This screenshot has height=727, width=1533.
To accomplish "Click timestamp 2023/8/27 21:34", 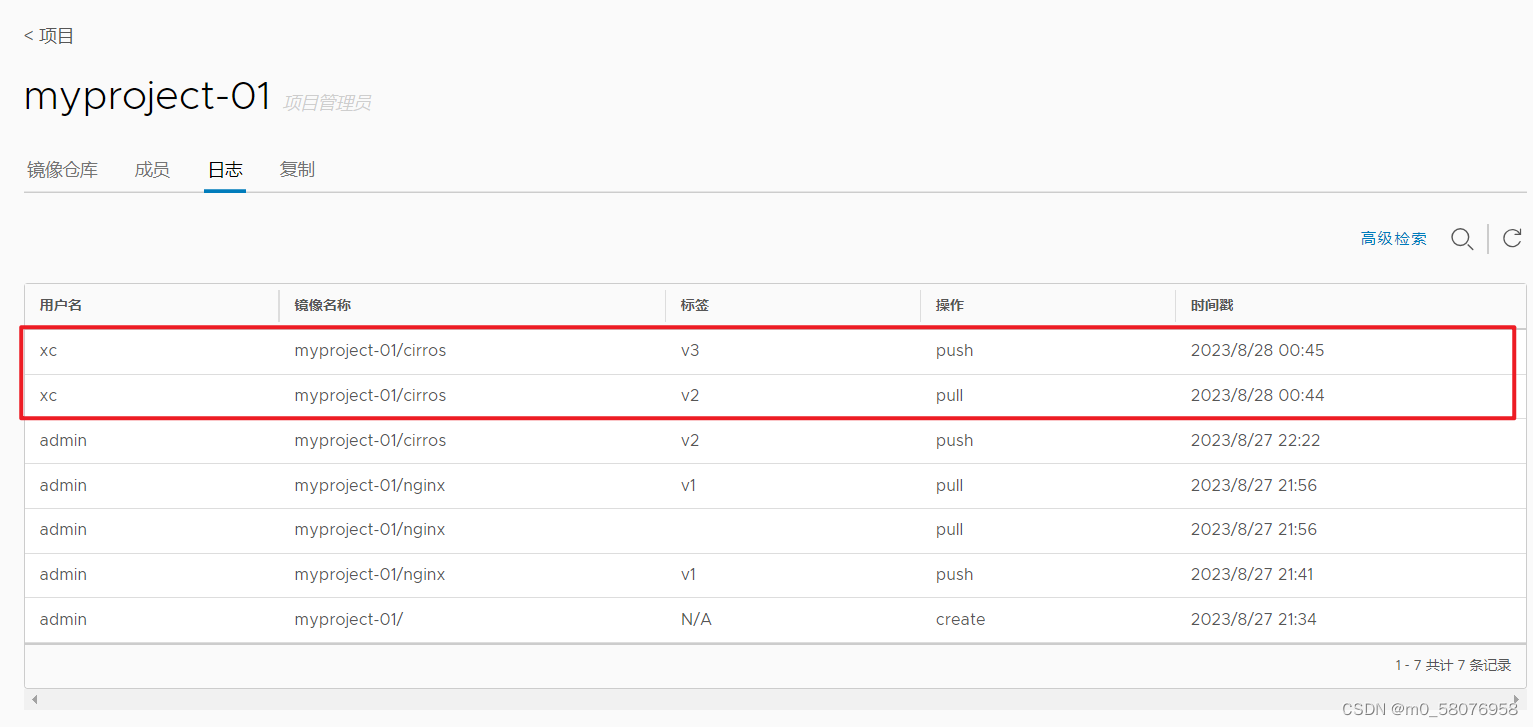I will 1253,620.
